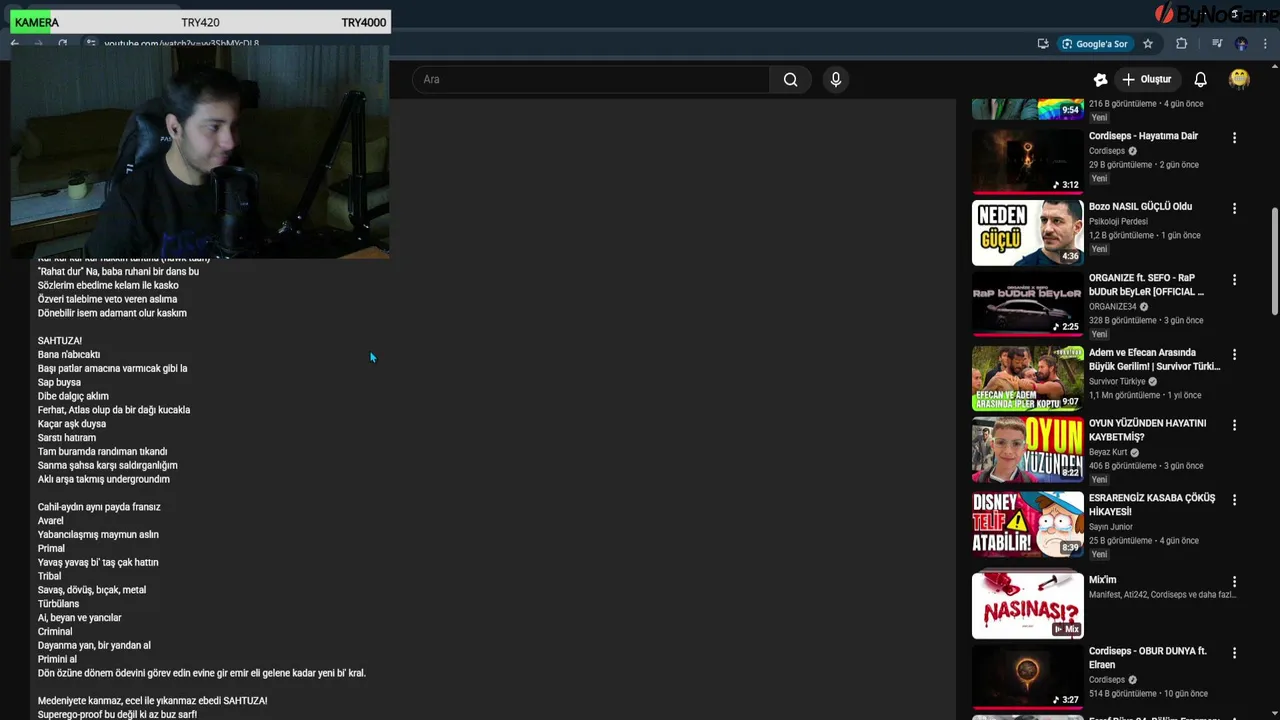Open the NEDEN GÜÇLÜ video thumbnail
The image size is (1280, 720).
click(x=1027, y=232)
